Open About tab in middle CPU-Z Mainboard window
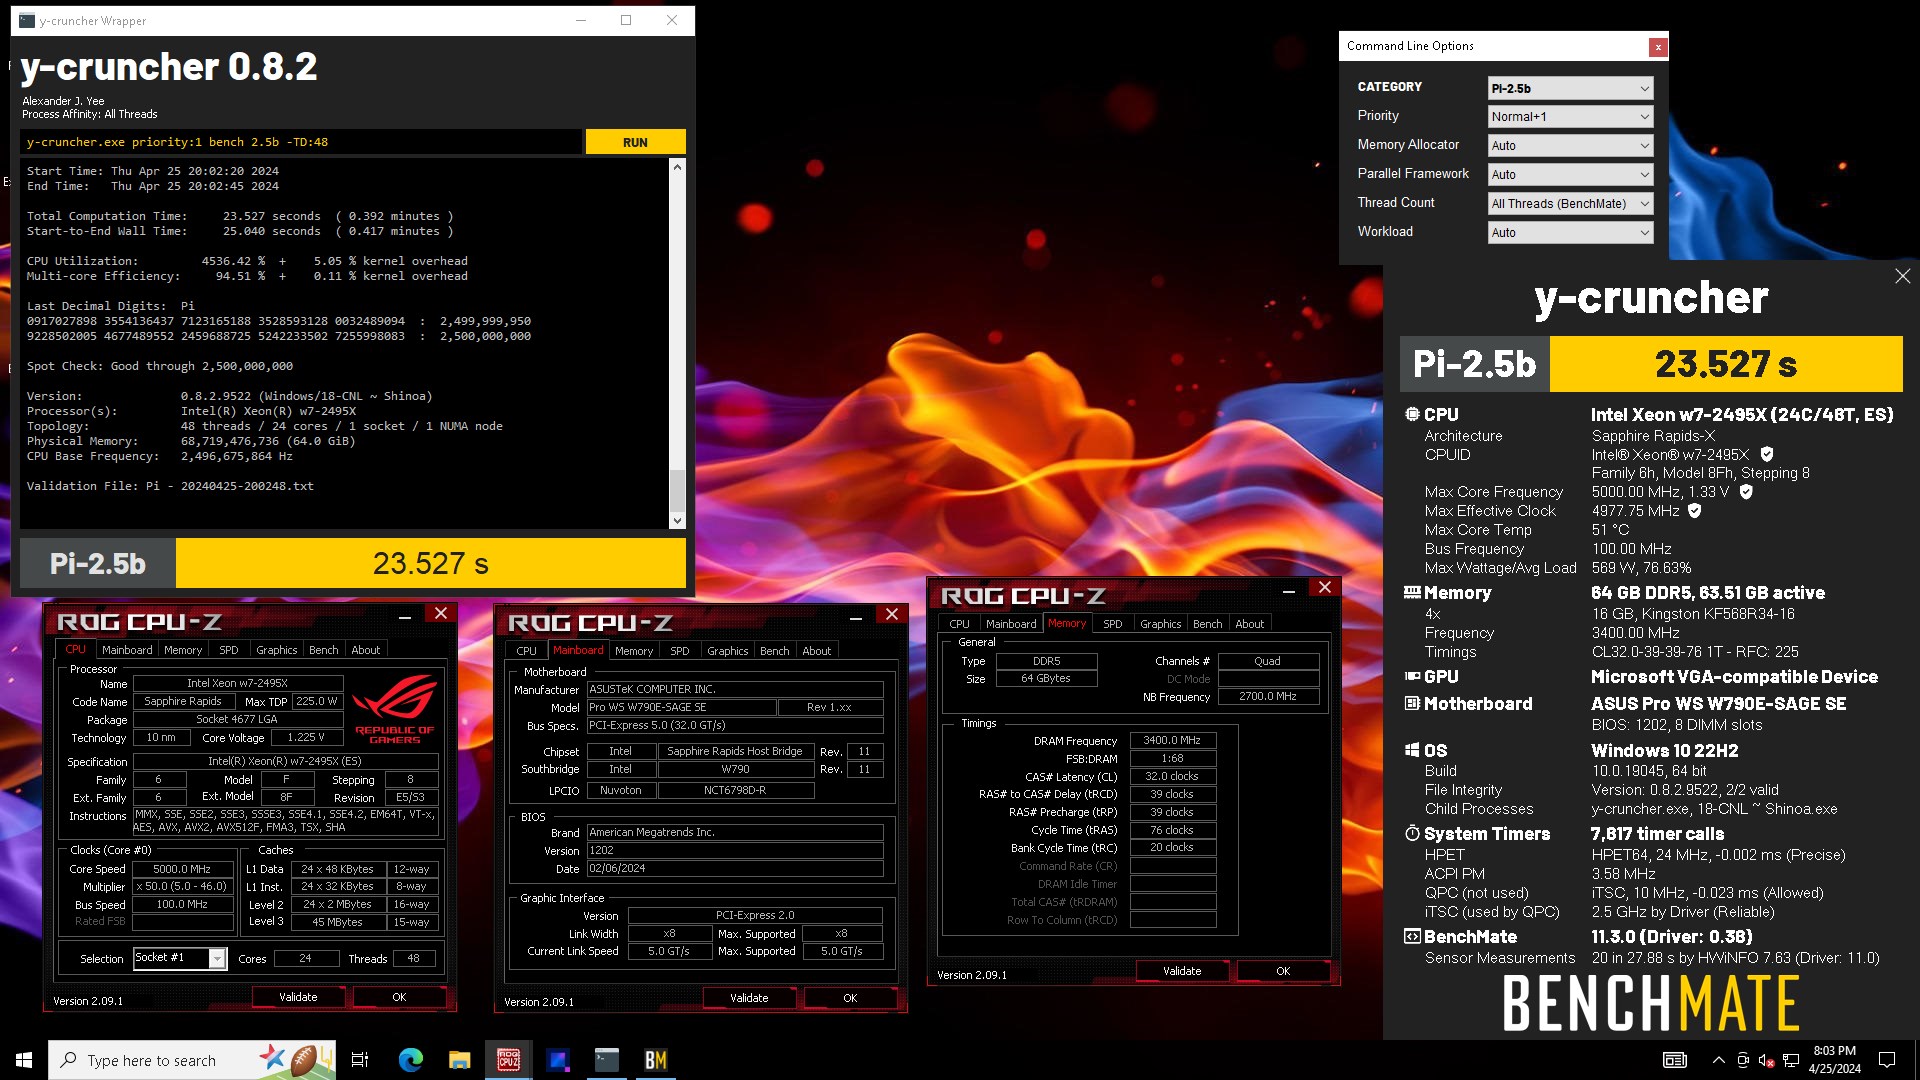This screenshot has height=1080, width=1920. tap(817, 651)
